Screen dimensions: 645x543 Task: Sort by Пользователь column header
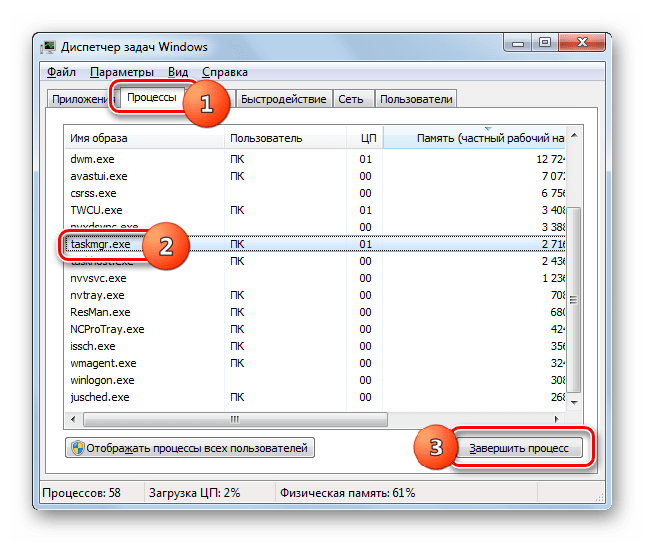pos(285,138)
